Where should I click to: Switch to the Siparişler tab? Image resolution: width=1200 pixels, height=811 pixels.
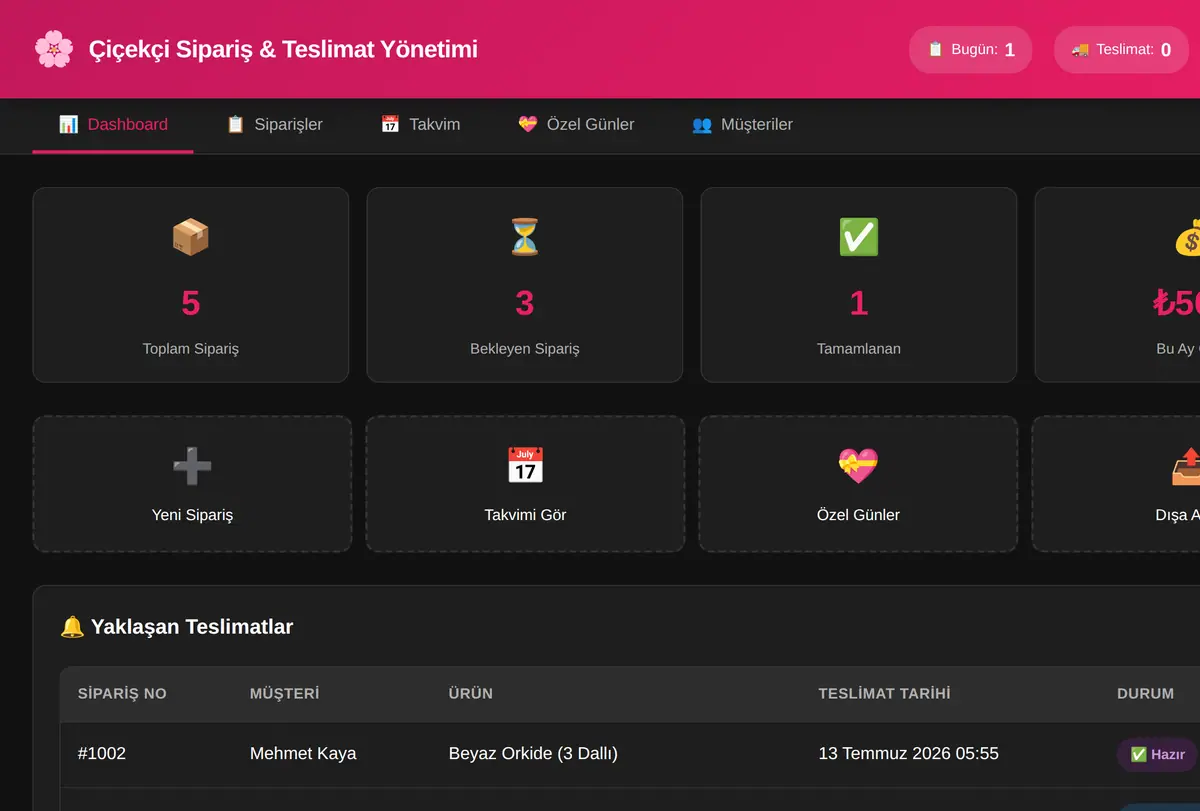tap(275, 125)
